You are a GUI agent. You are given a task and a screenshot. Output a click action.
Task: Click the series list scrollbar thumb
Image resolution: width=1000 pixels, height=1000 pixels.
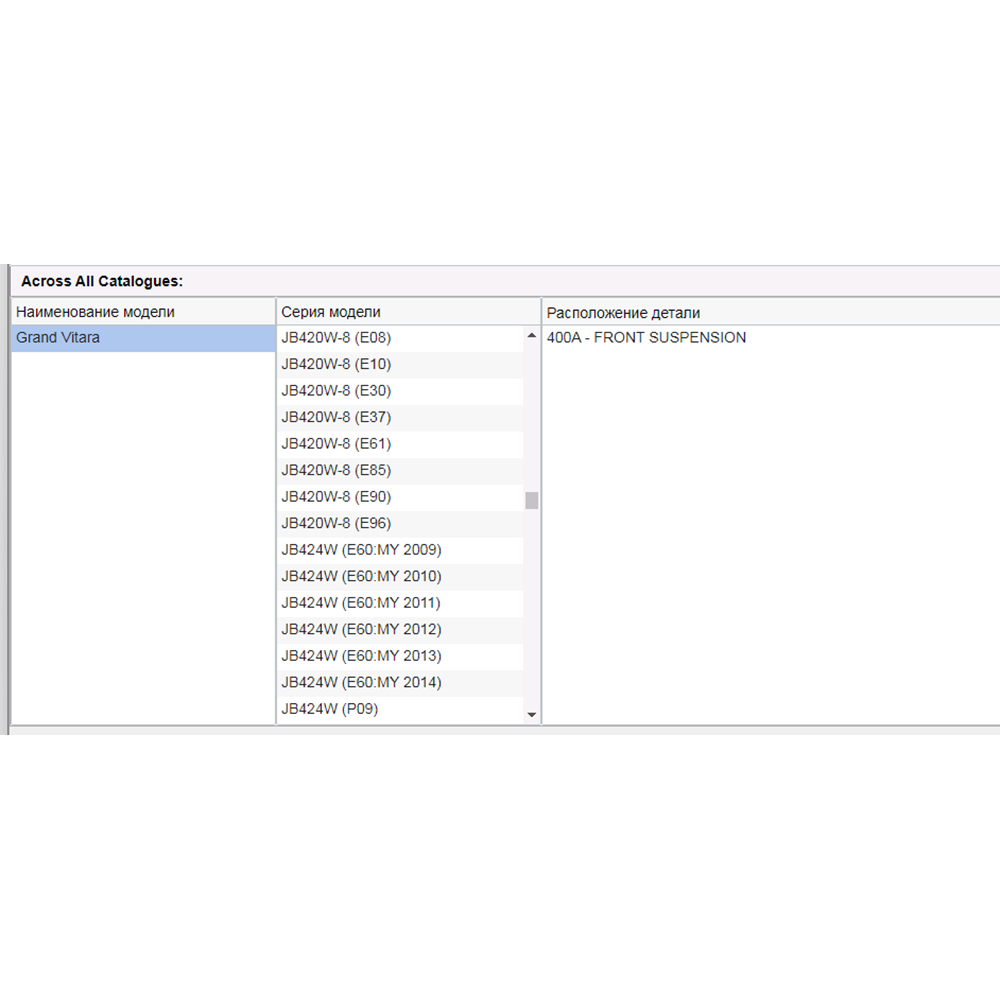click(532, 500)
